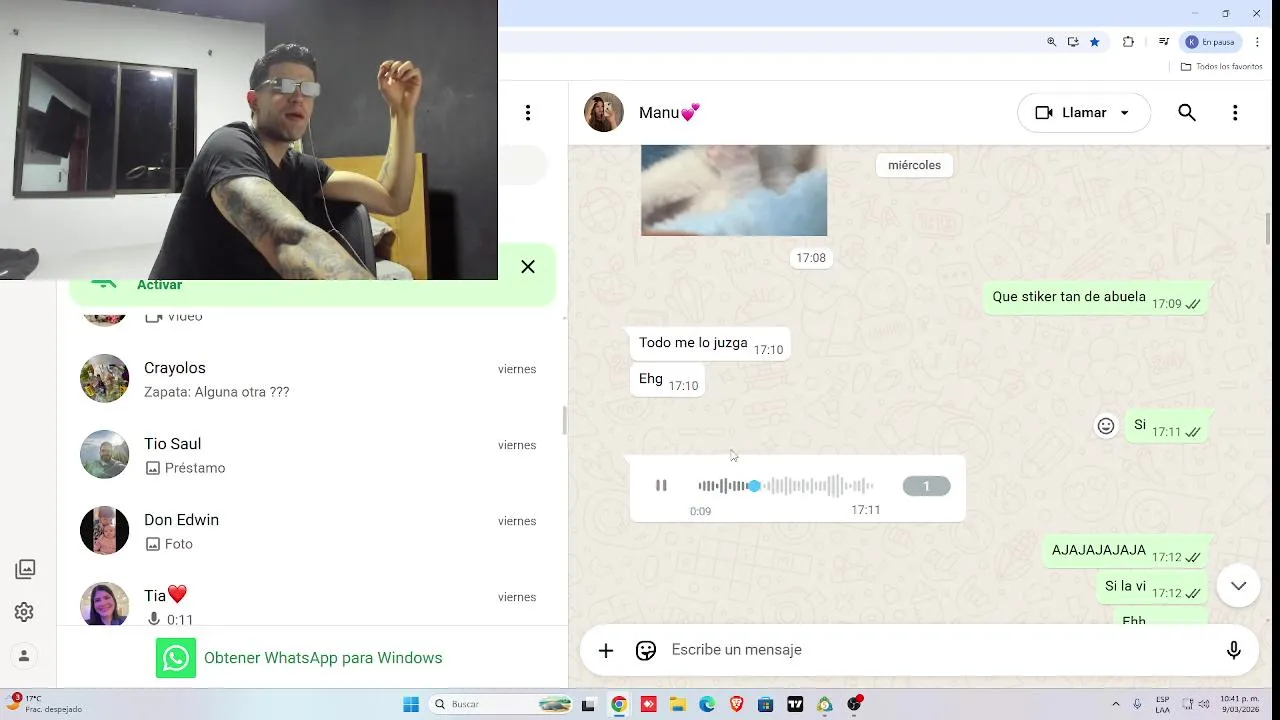Dismiss the green Activar banner
The height and width of the screenshot is (720, 1280).
tap(528, 267)
